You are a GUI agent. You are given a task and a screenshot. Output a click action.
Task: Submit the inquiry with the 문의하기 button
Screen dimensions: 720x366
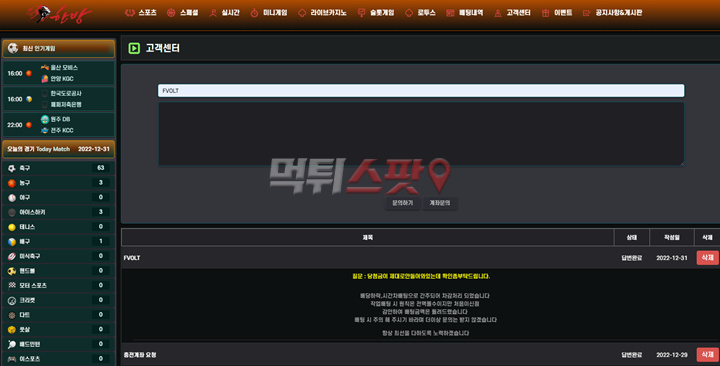point(403,203)
